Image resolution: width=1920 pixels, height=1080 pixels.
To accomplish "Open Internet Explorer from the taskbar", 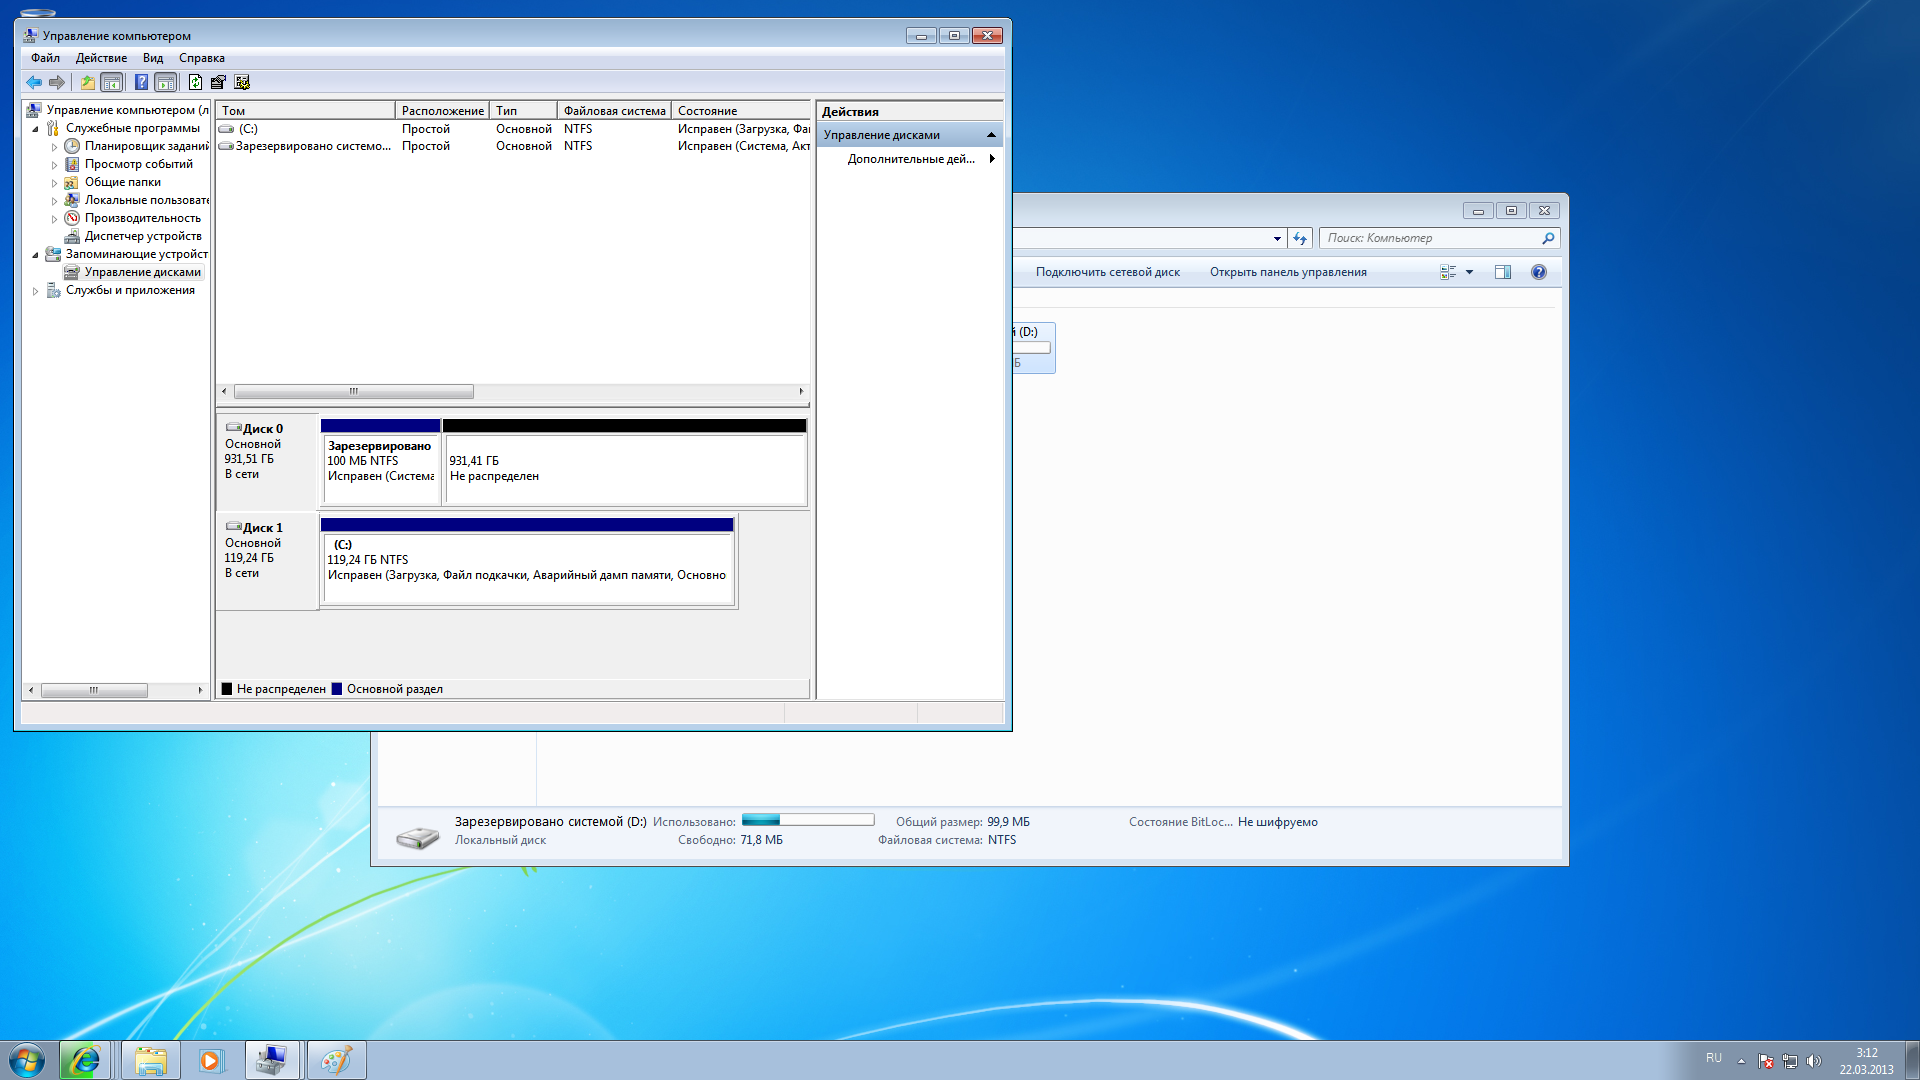I will click(x=85, y=1060).
